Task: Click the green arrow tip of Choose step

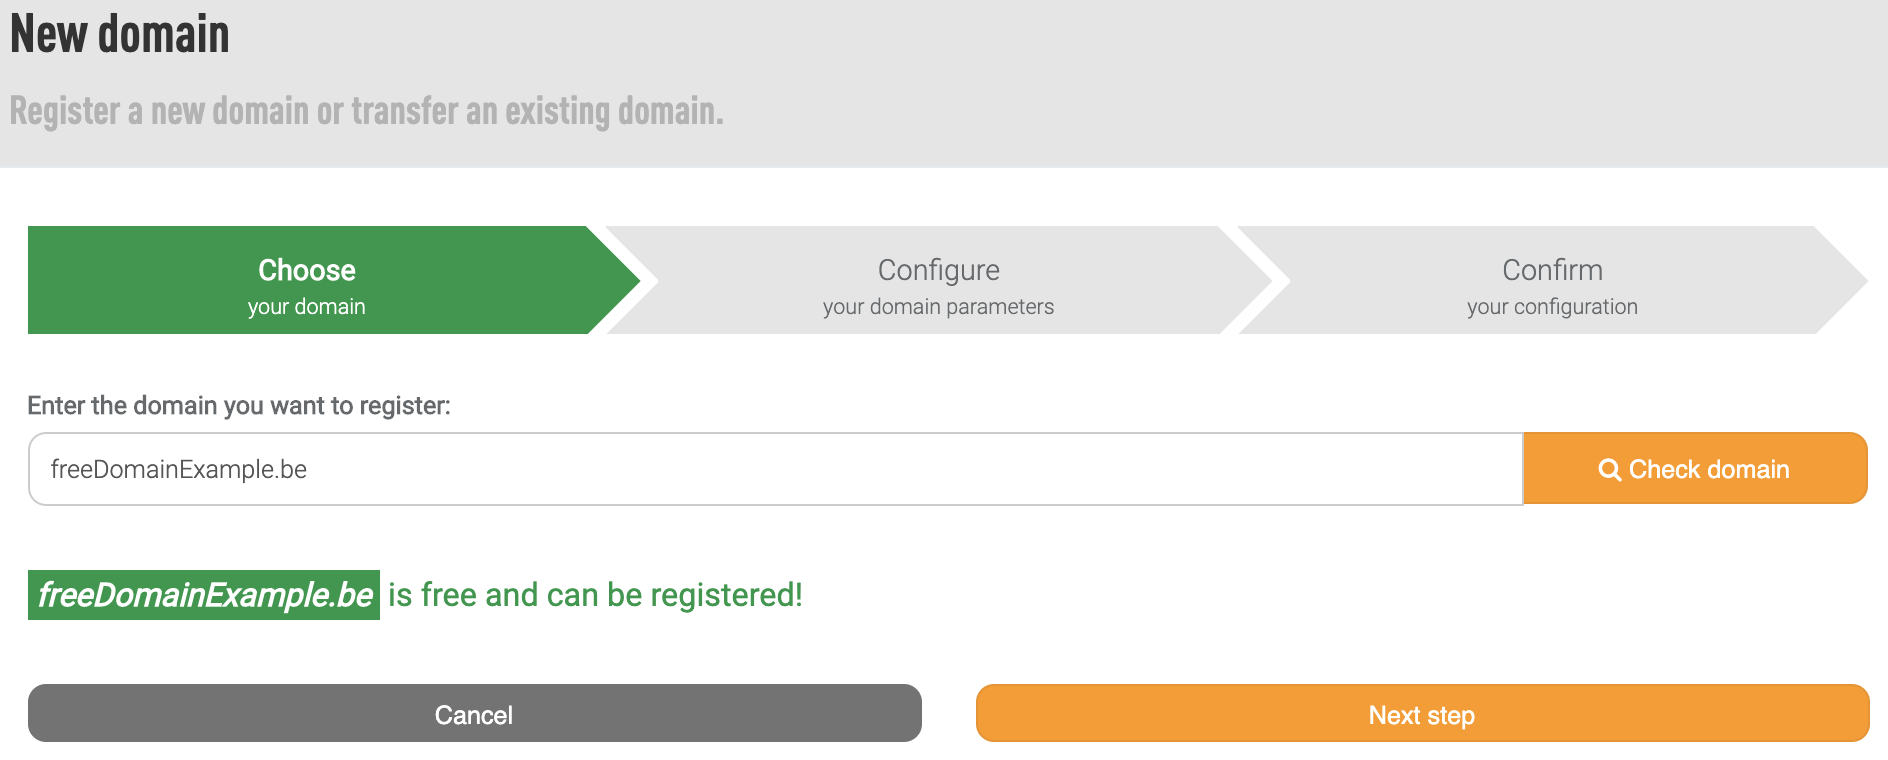Action: (x=616, y=280)
